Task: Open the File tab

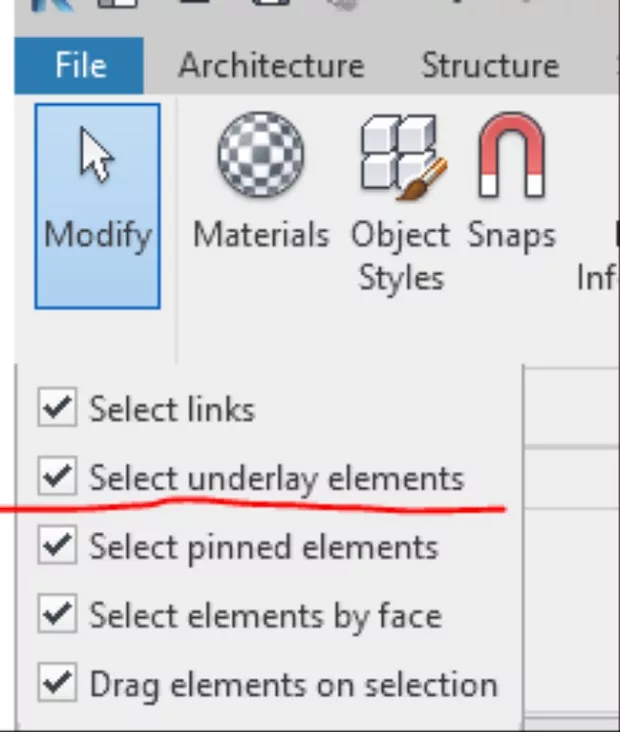Action: pyautogui.click(x=80, y=66)
